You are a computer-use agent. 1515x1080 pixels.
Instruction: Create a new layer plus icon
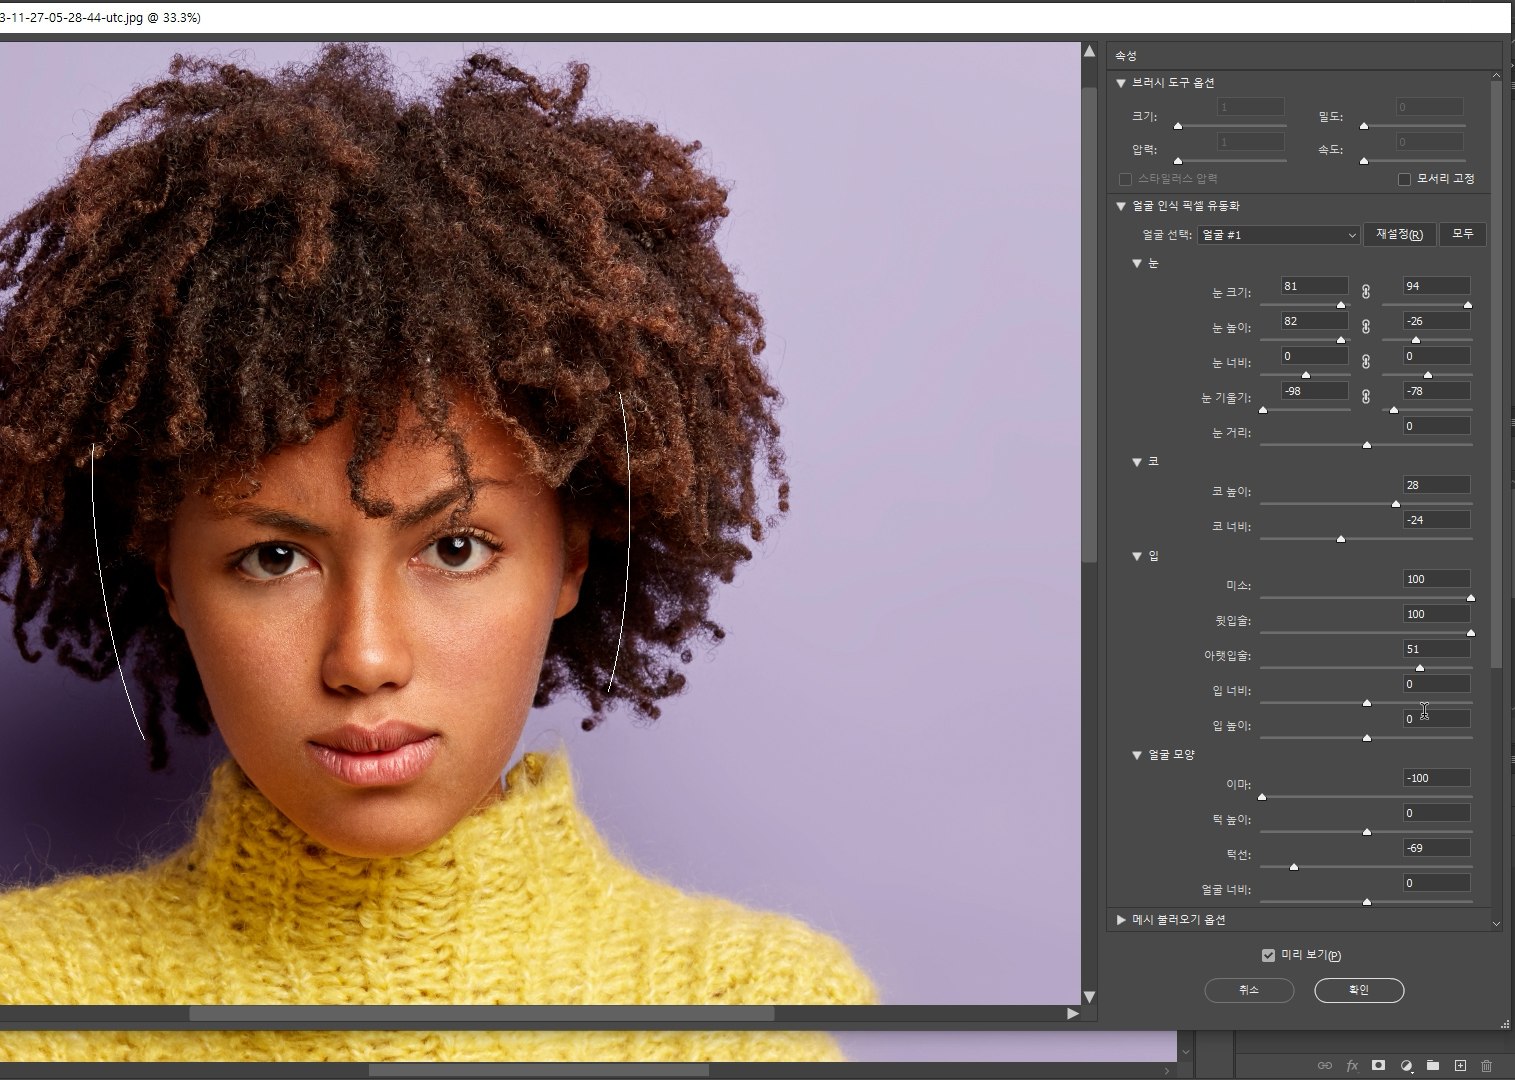click(1460, 1066)
